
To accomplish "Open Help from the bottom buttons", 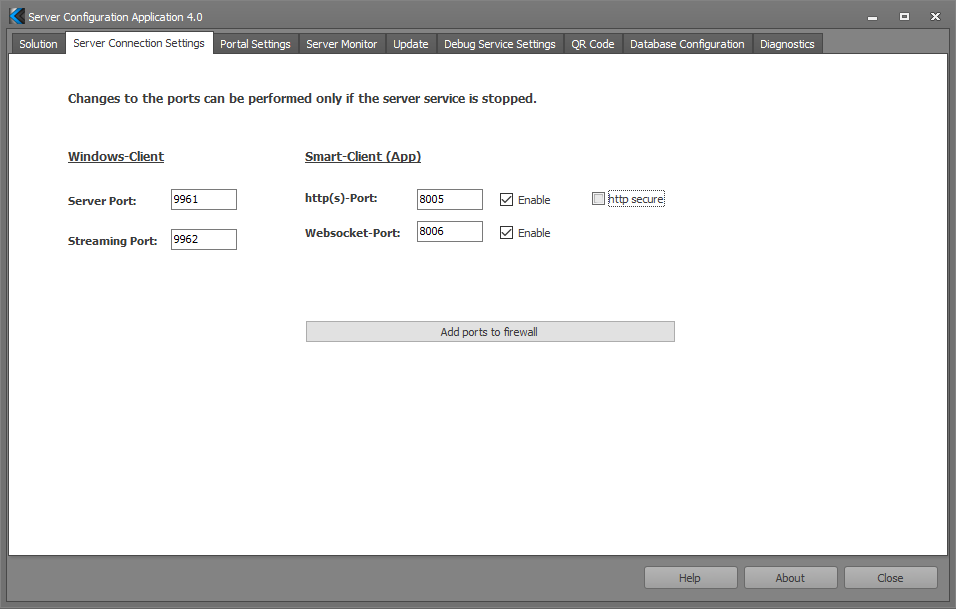I will (690, 578).
